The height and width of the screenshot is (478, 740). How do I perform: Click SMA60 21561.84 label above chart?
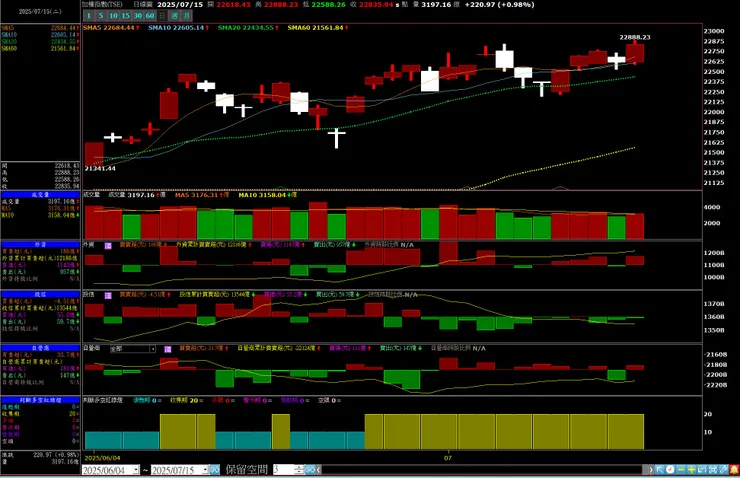point(317,28)
